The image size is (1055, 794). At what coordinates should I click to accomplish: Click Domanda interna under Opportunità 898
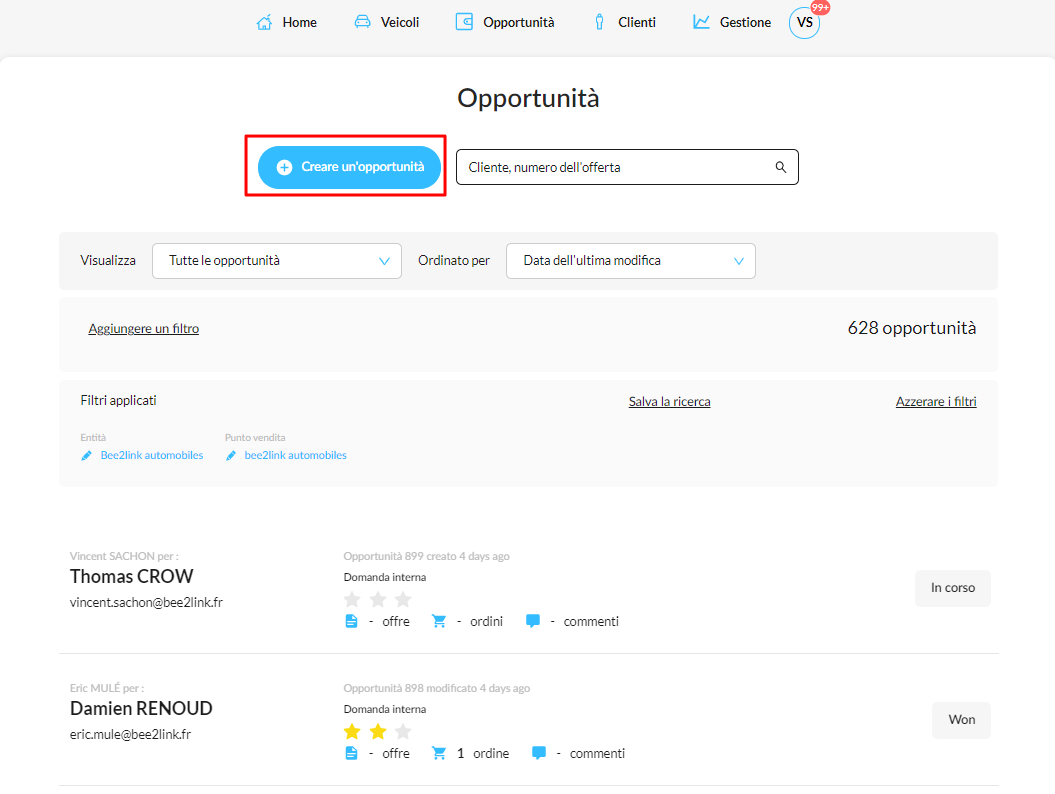pyautogui.click(x=385, y=709)
